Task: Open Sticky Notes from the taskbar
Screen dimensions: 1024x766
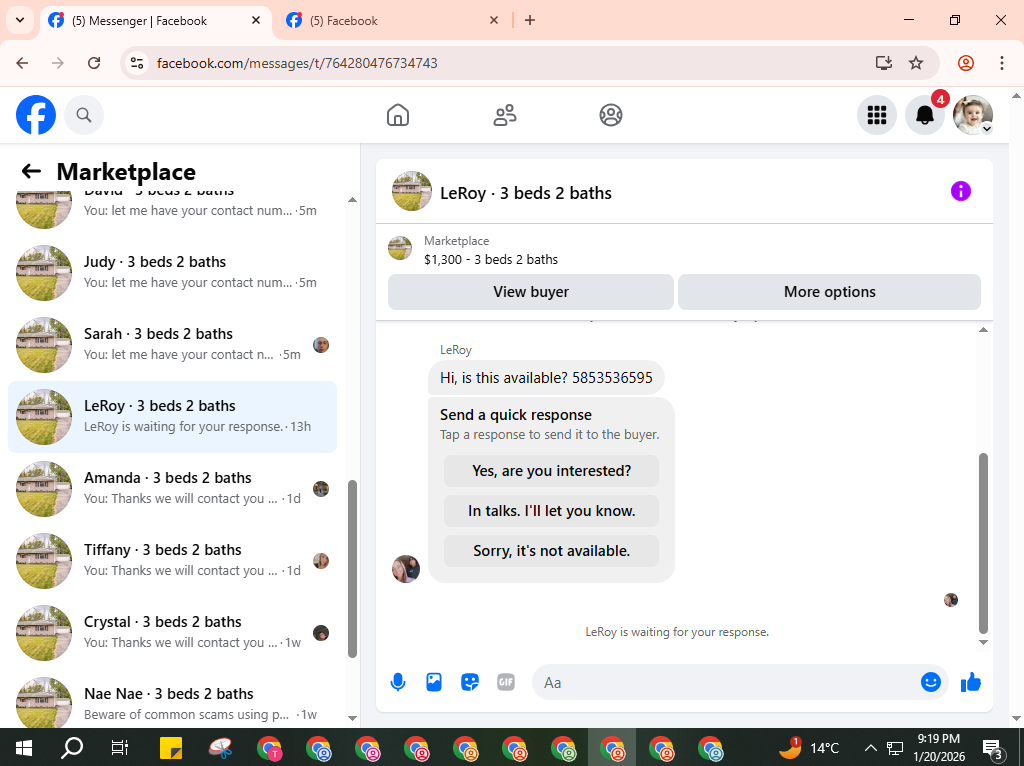Action: (x=171, y=748)
